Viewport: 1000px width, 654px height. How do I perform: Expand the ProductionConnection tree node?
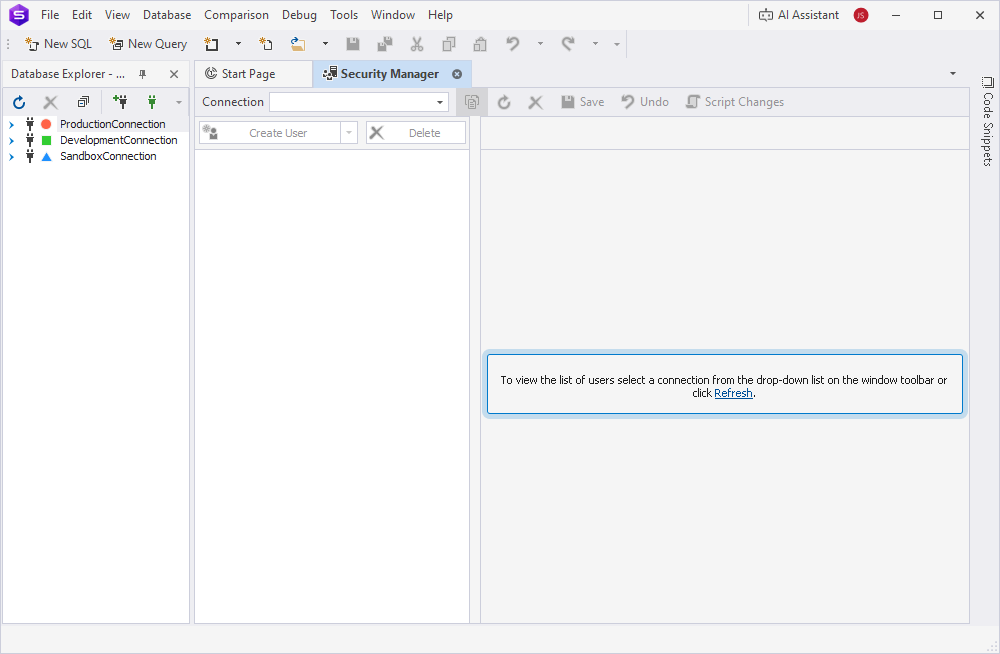click(10, 124)
